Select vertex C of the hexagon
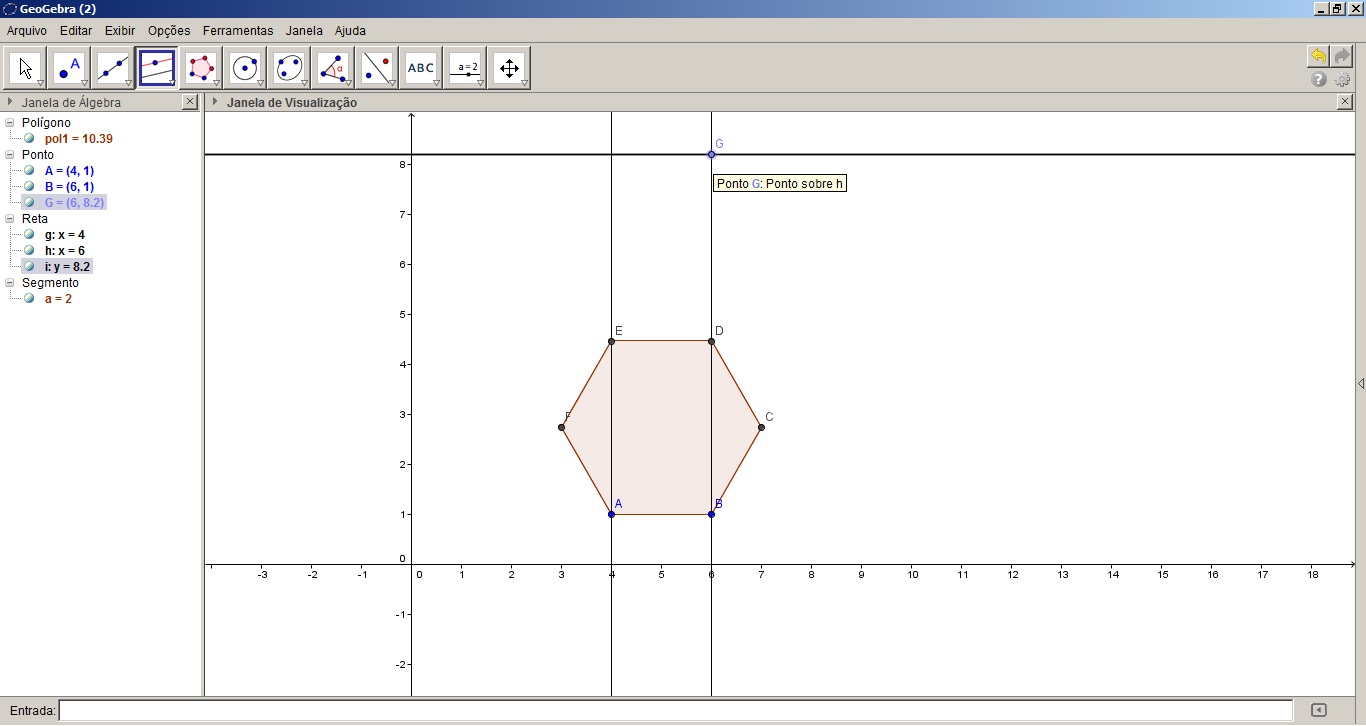Image resolution: width=1366 pixels, height=726 pixels. point(761,427)
